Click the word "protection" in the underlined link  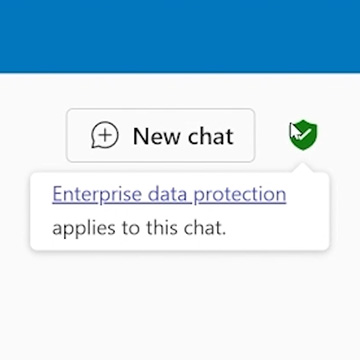pos(240,194)
